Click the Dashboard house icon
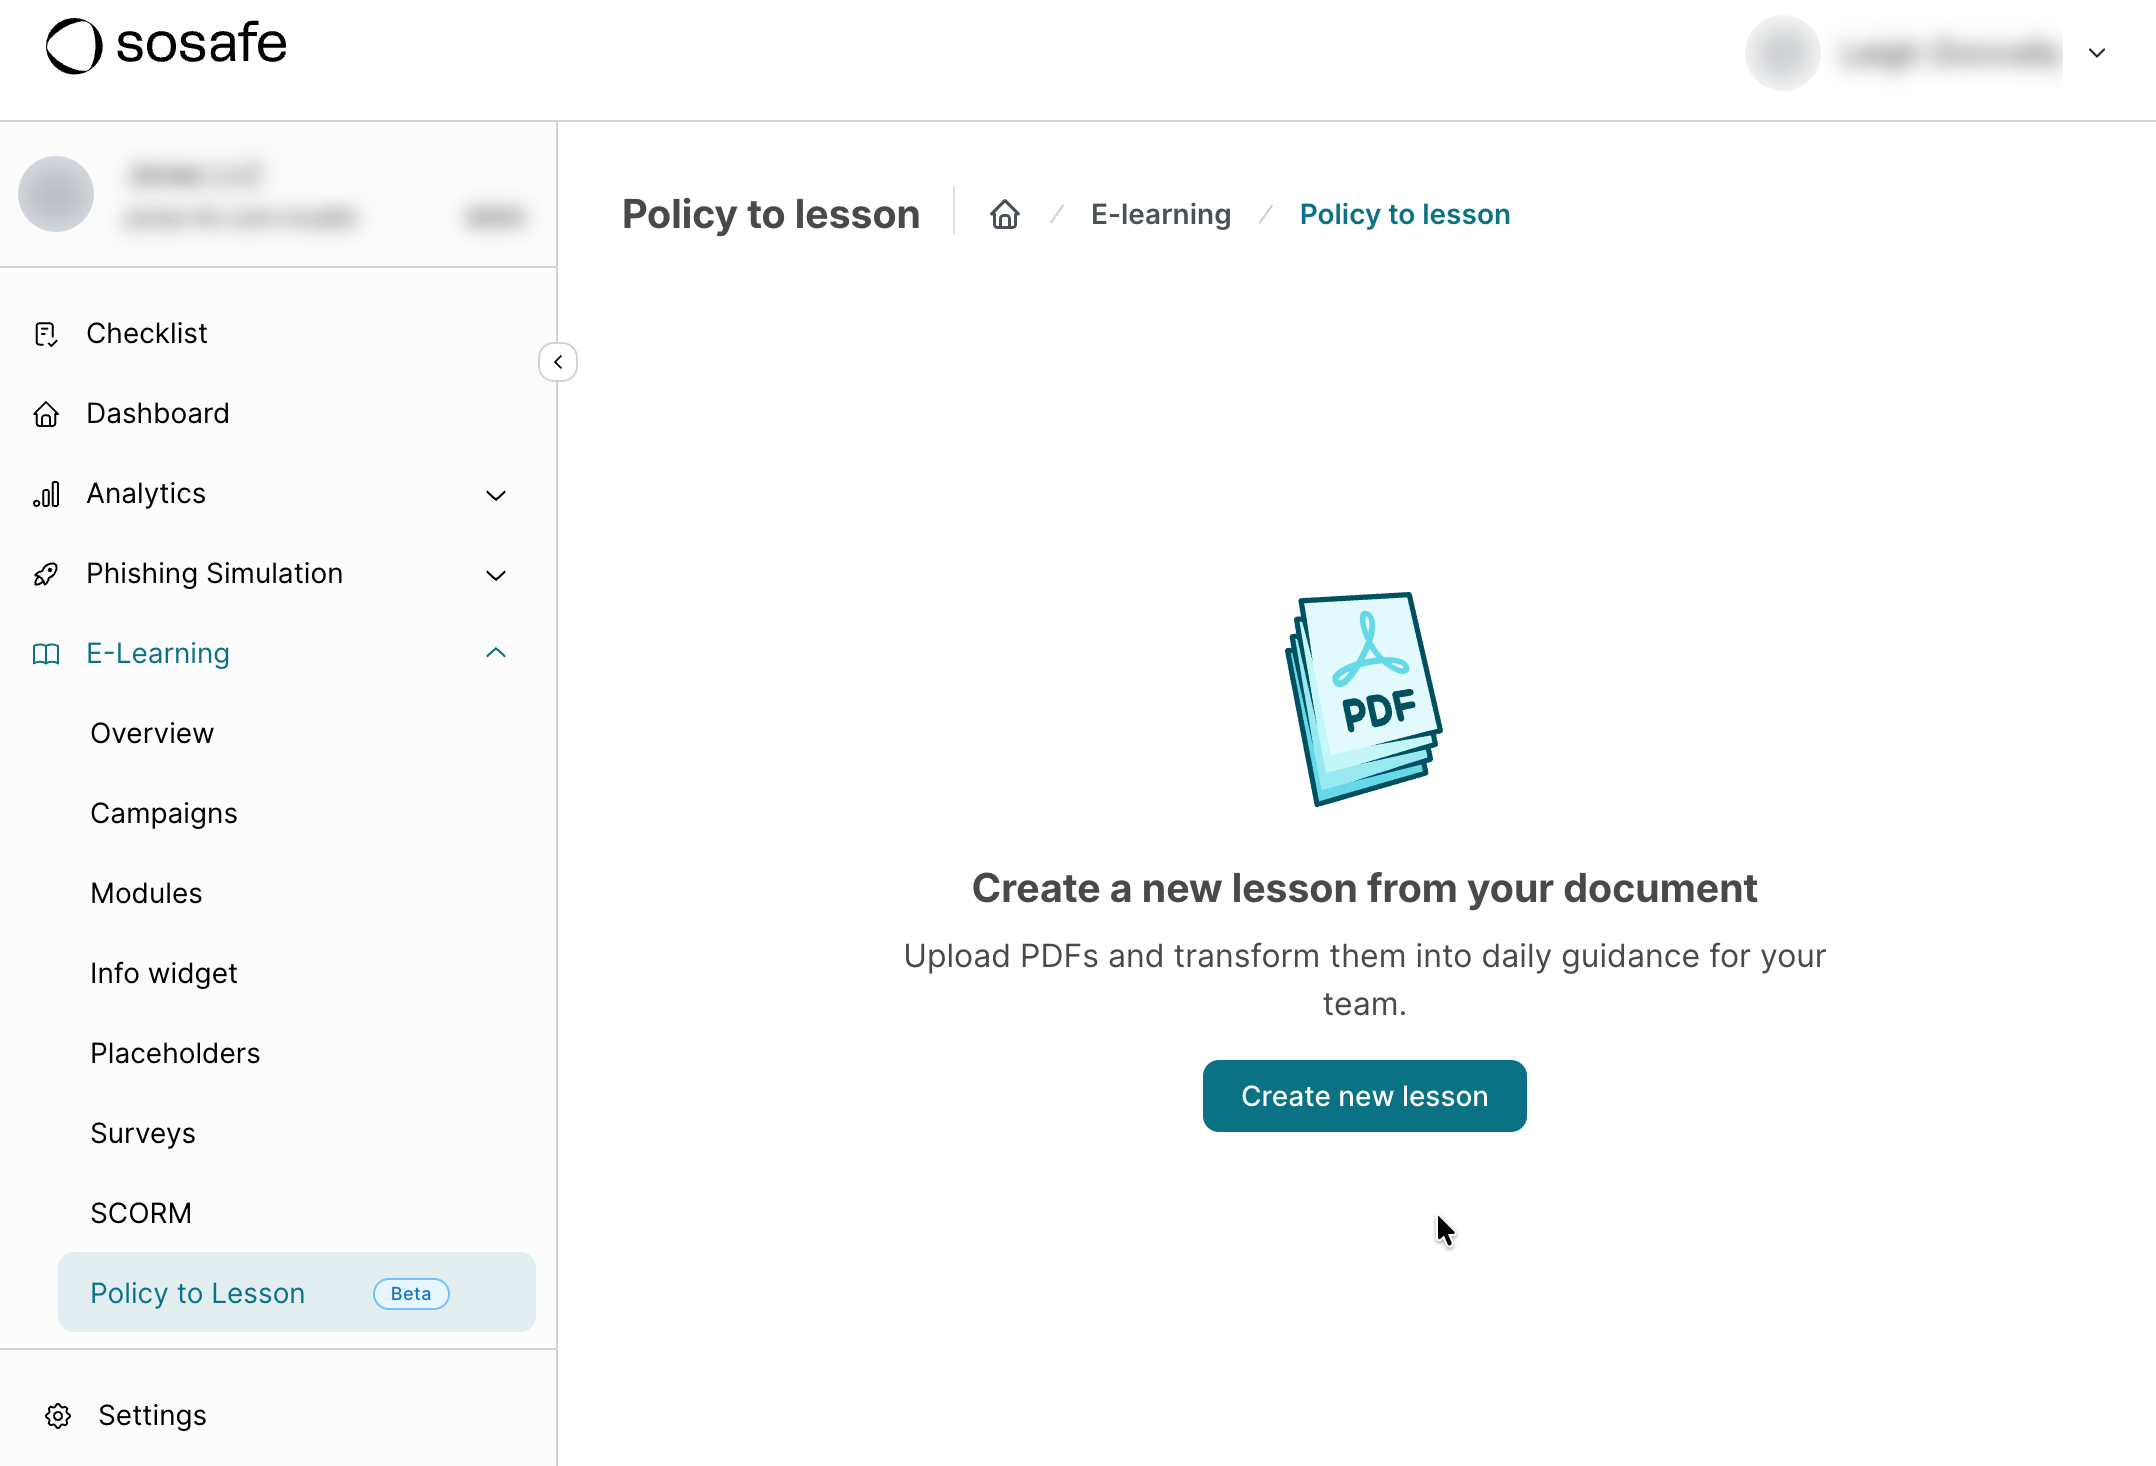 click(46, 414)
